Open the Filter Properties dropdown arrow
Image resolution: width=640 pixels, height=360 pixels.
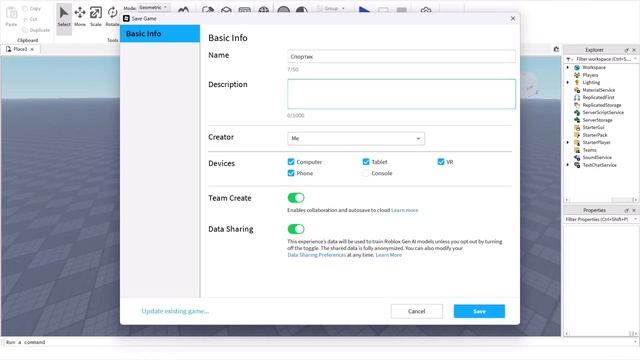coord(635,220)
